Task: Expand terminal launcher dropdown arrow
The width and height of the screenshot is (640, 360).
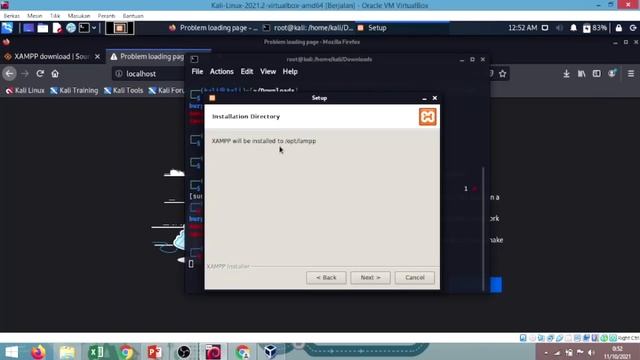Action: [94, 28]
